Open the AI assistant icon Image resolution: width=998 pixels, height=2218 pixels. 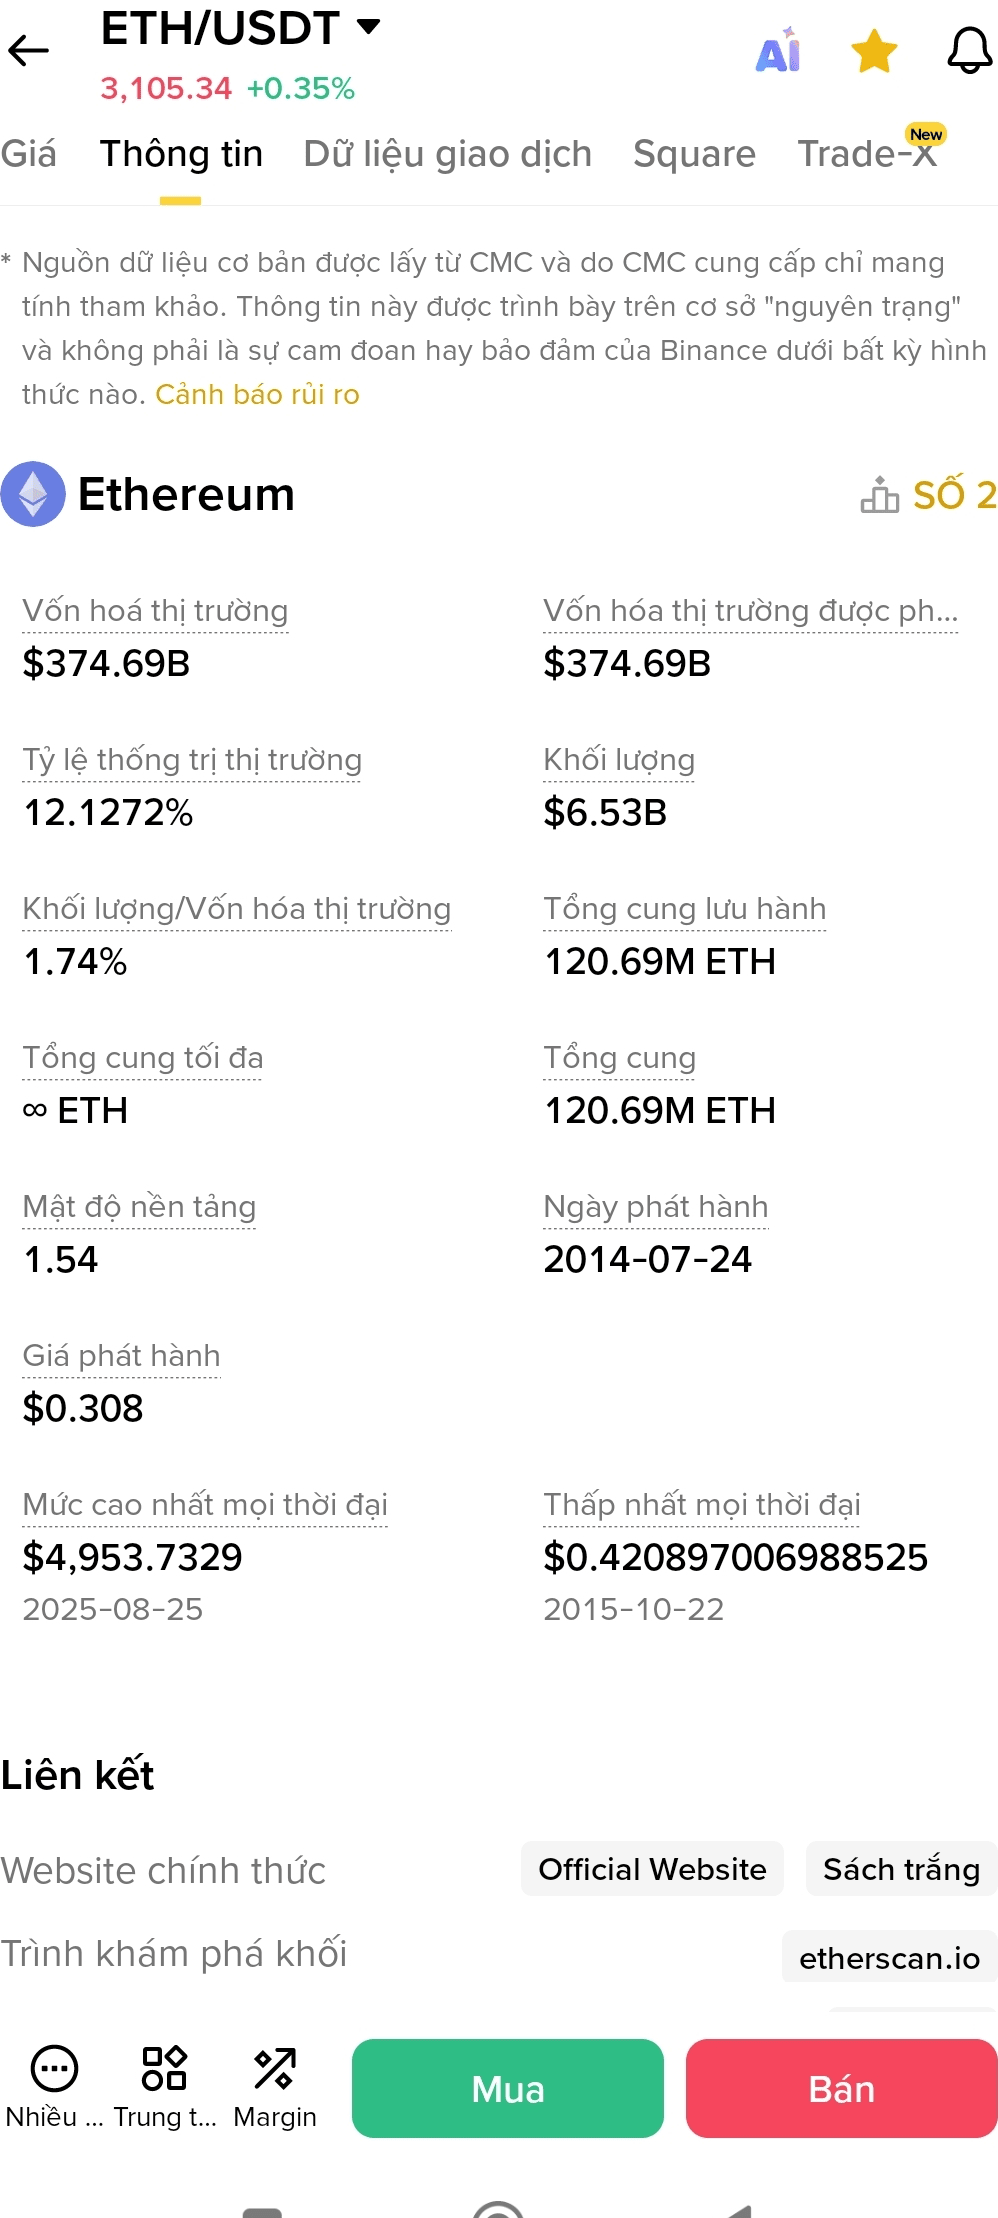point(778,51)
